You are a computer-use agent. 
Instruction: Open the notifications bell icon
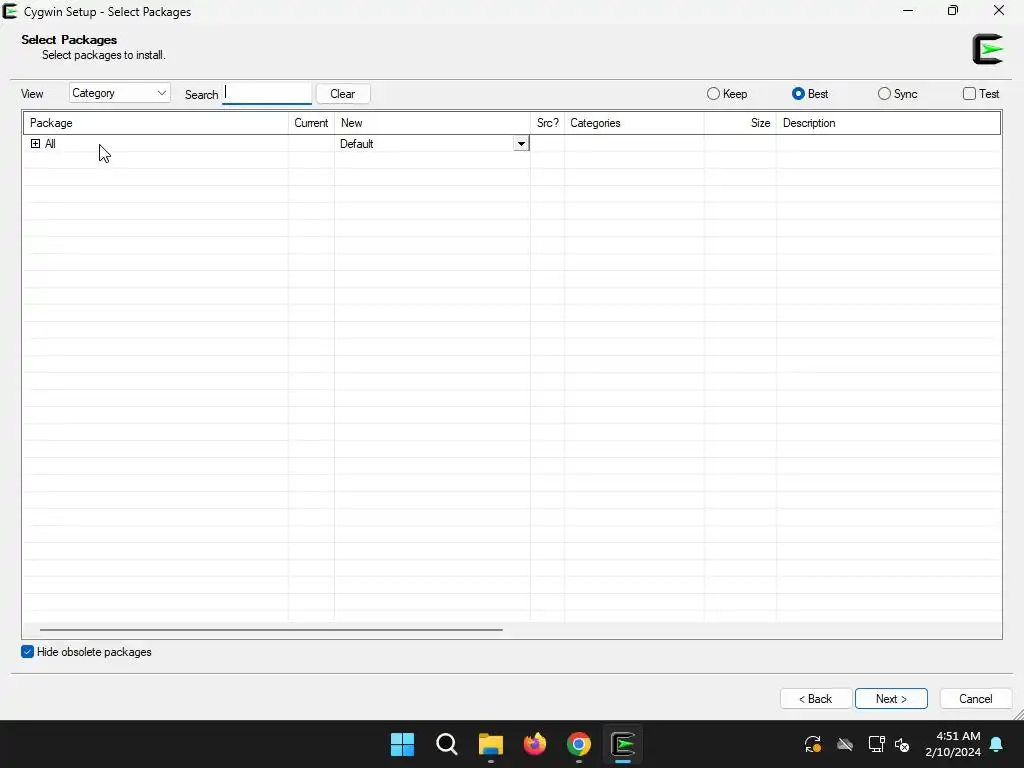(x=997, y=744)
